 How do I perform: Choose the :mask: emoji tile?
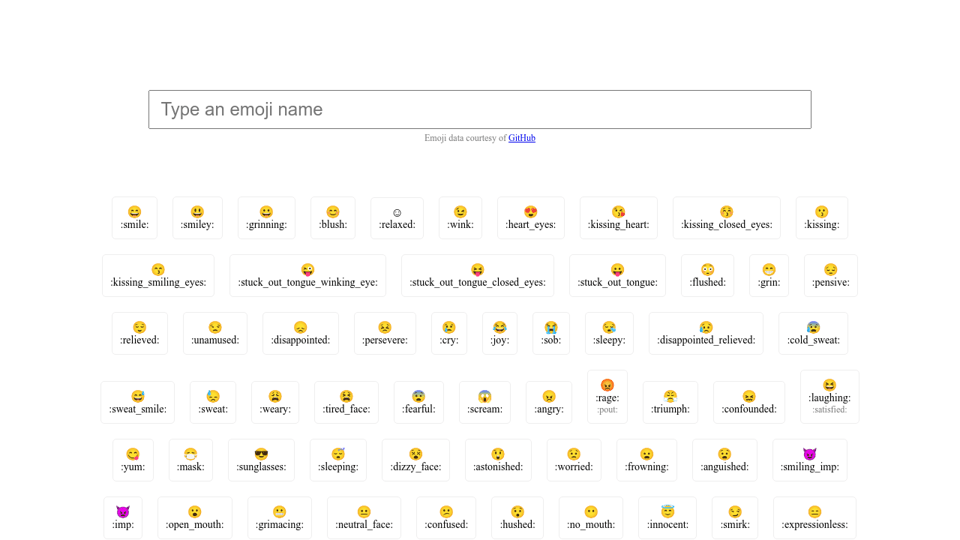coord(190,460)
